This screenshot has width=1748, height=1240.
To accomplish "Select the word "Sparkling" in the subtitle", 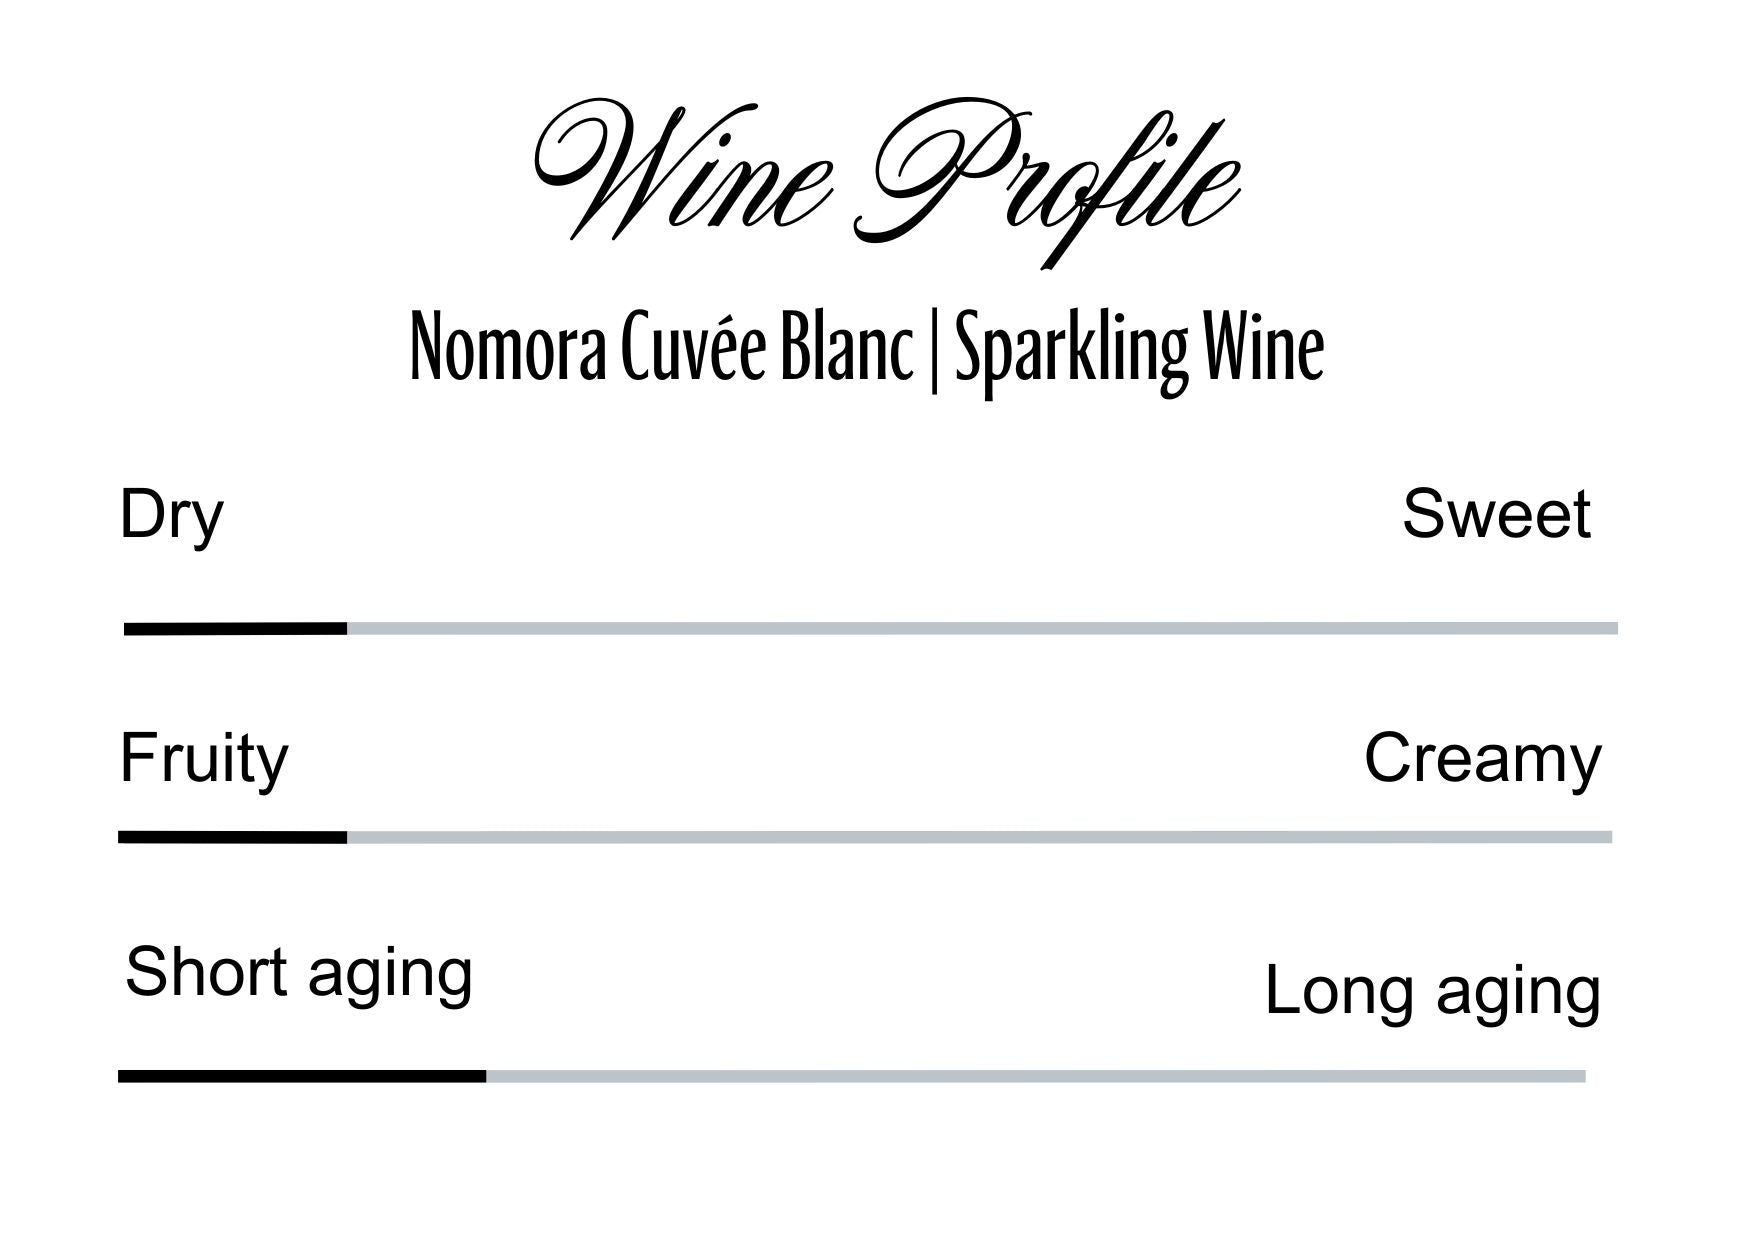I will (x=1071, y=350).
